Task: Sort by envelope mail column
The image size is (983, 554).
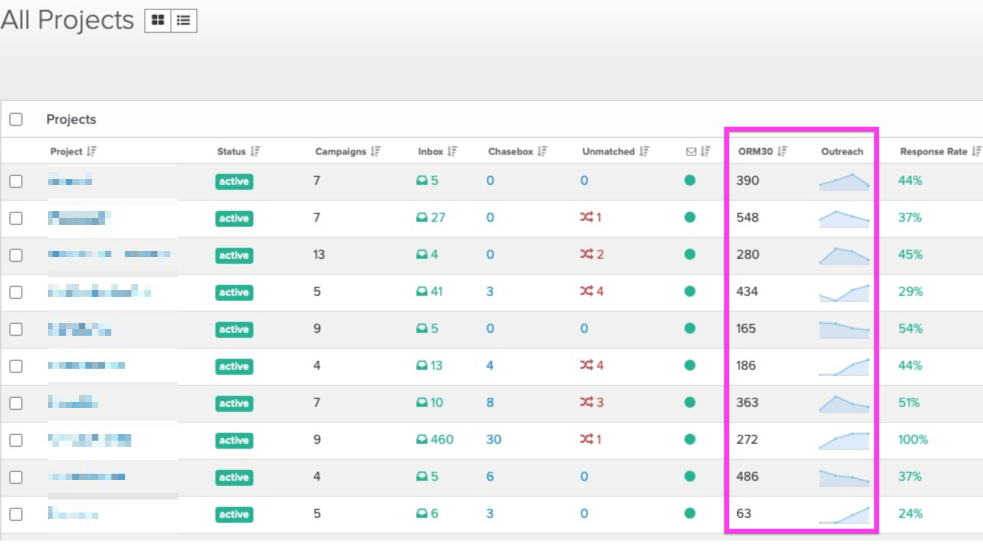Action: [705, 152]
